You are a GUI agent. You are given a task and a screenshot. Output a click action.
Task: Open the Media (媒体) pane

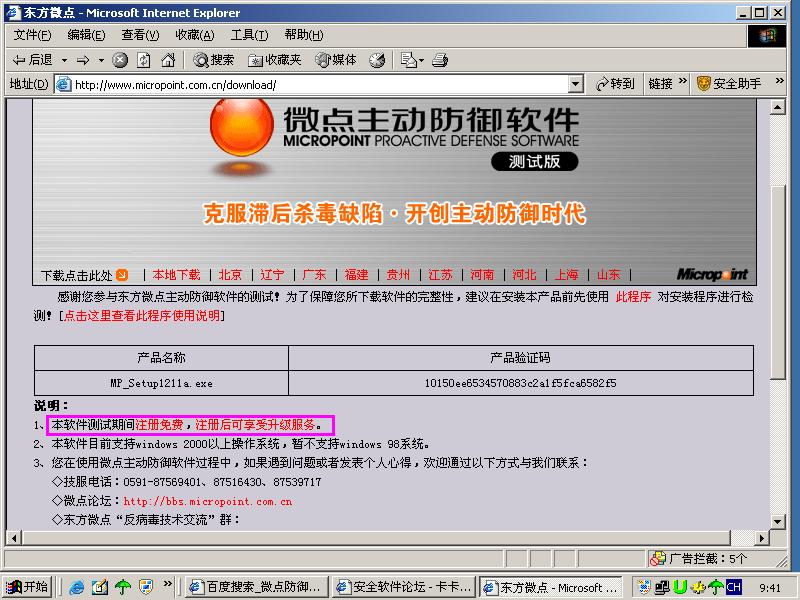pos(335,60)
